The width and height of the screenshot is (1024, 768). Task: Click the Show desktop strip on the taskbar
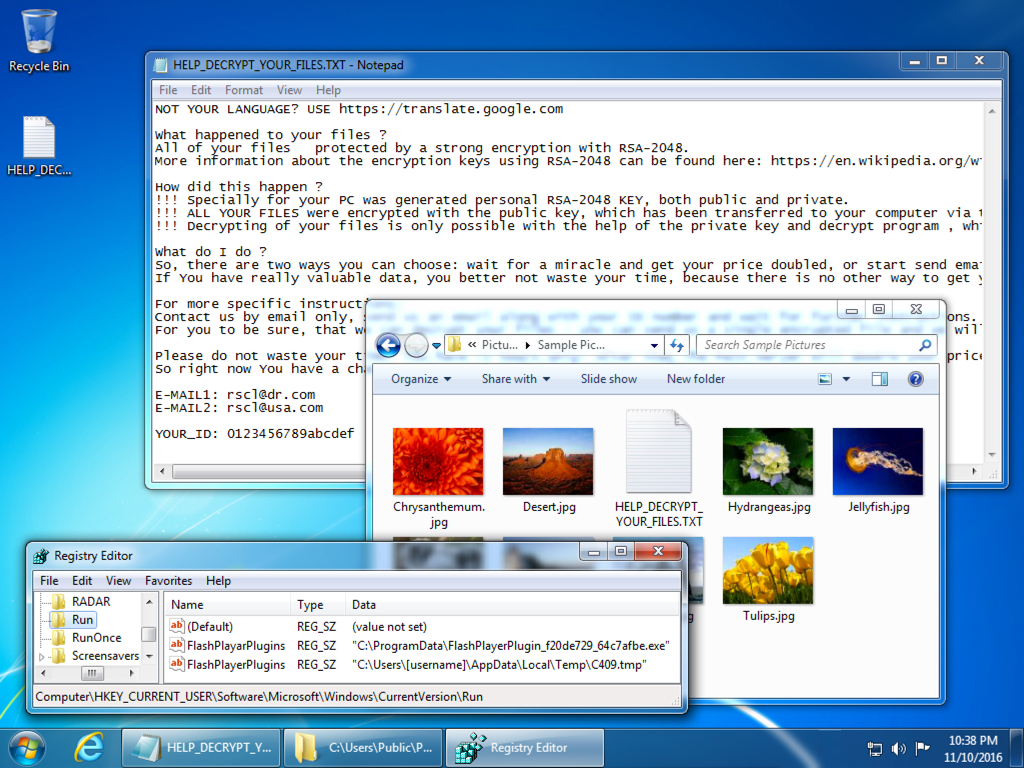(x=1017, y=748)
